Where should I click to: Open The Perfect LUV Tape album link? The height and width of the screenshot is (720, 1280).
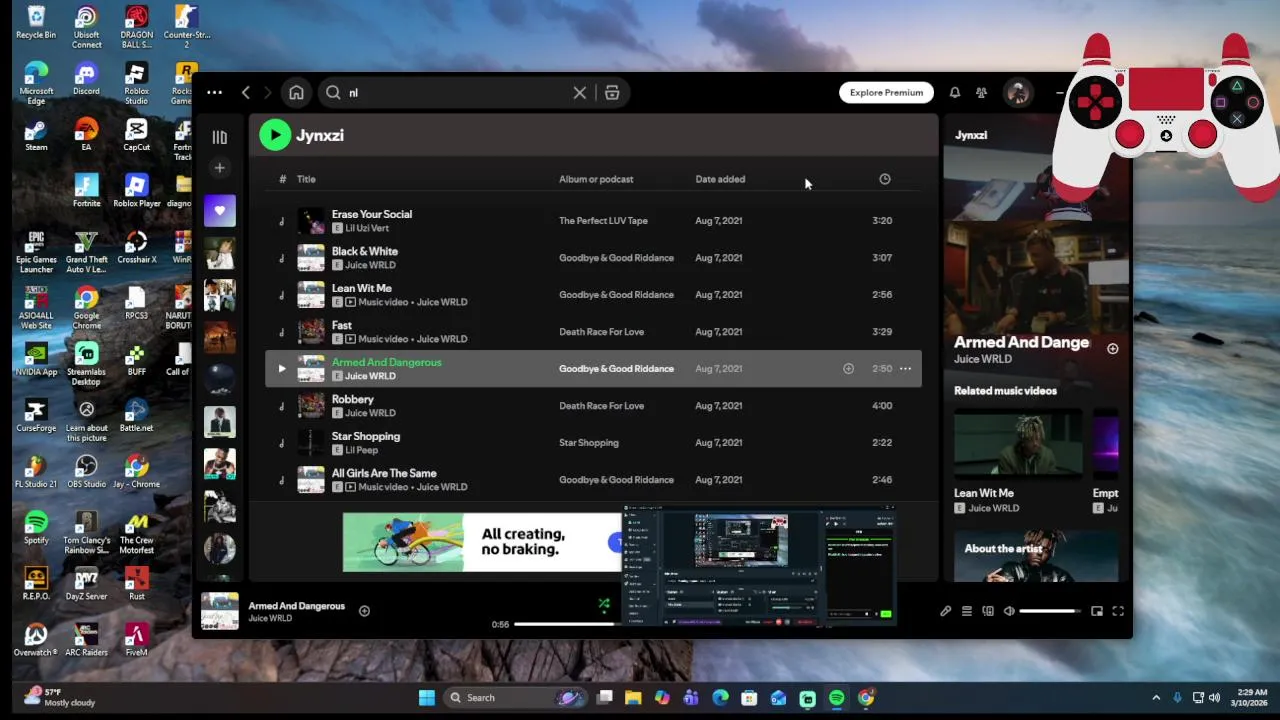[x=603, y=221]
